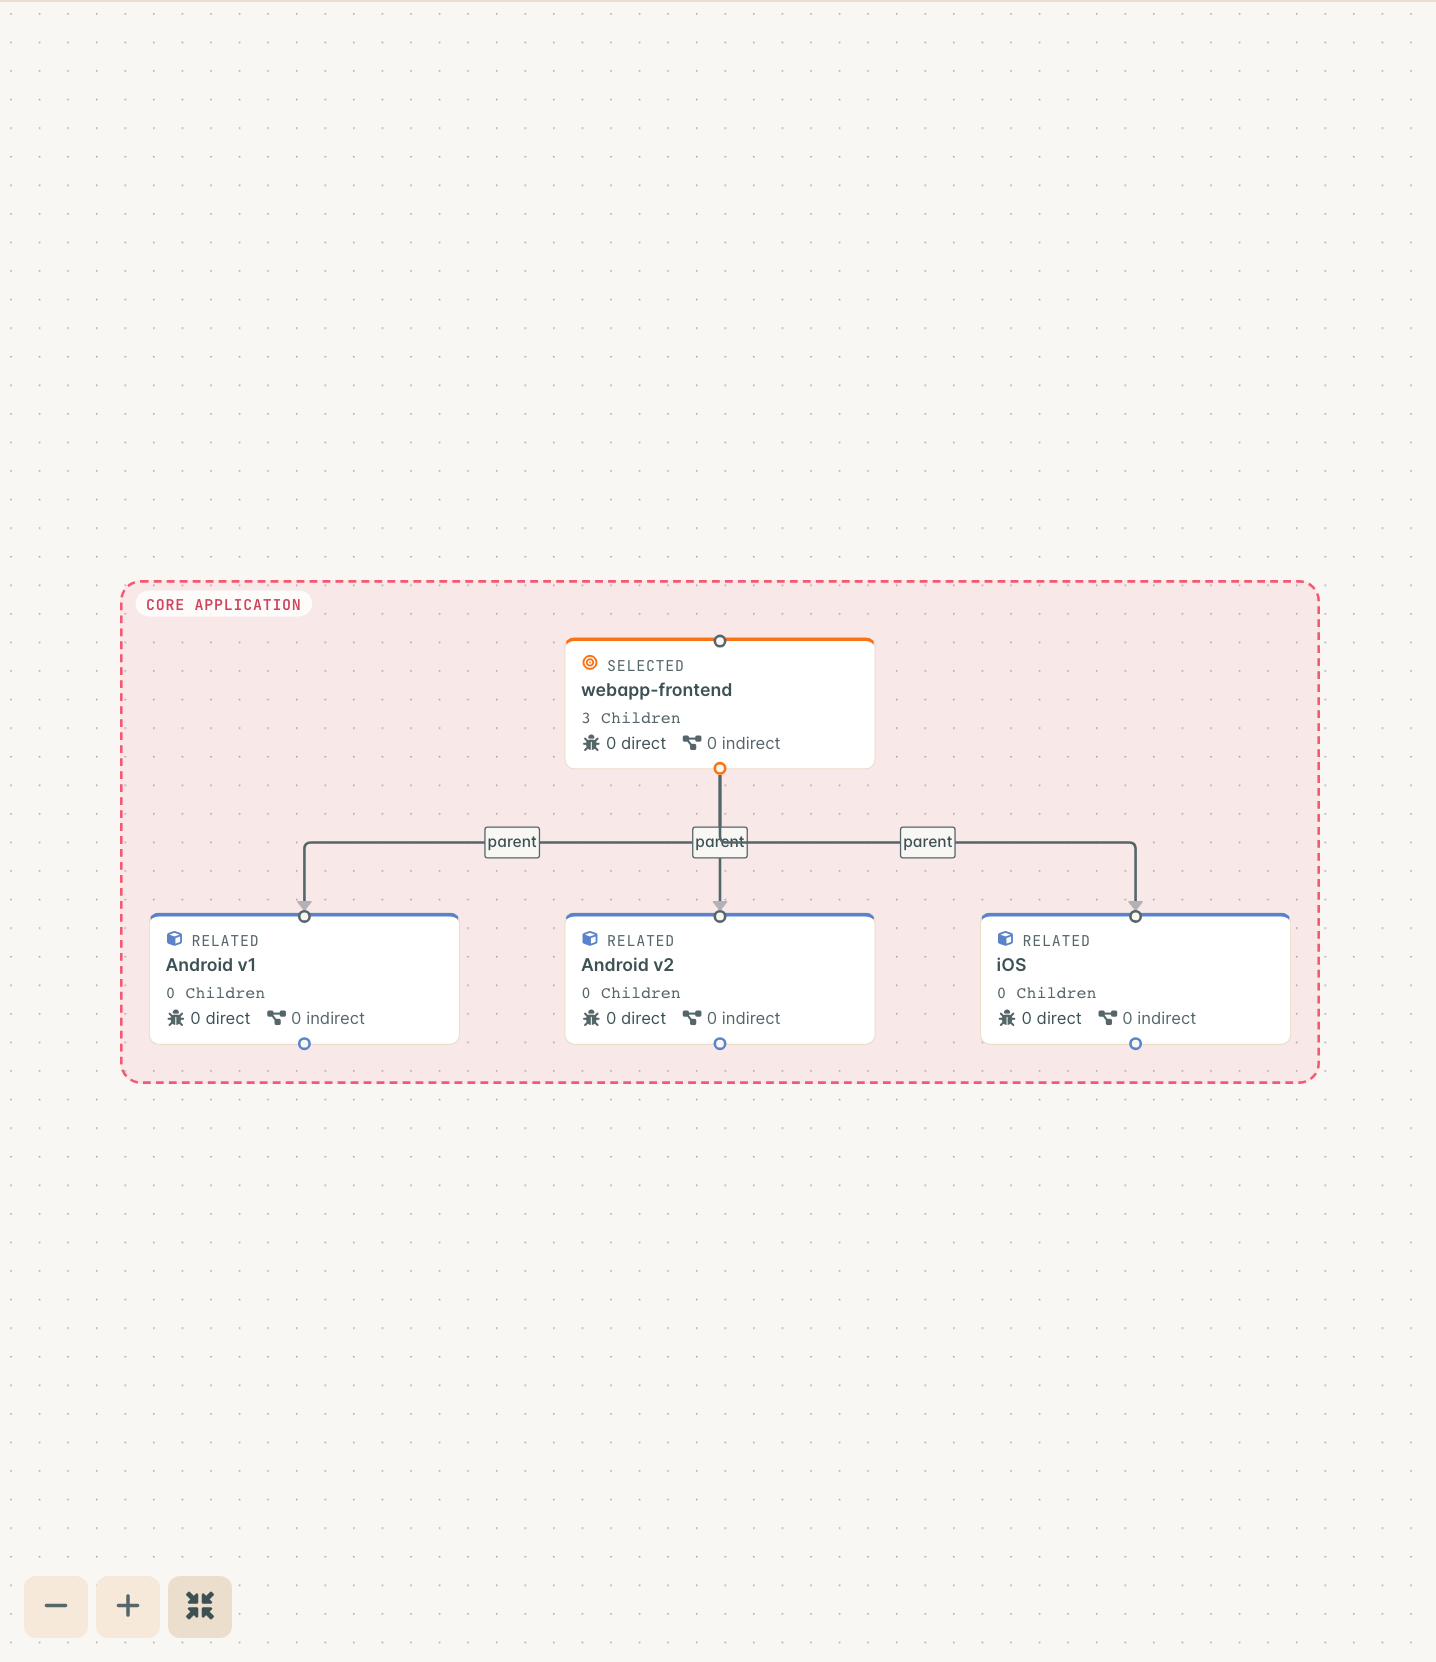
Task: Click the indirect graph icon on Android v2
Action: pyautogui.click(x=691, y=1017)
